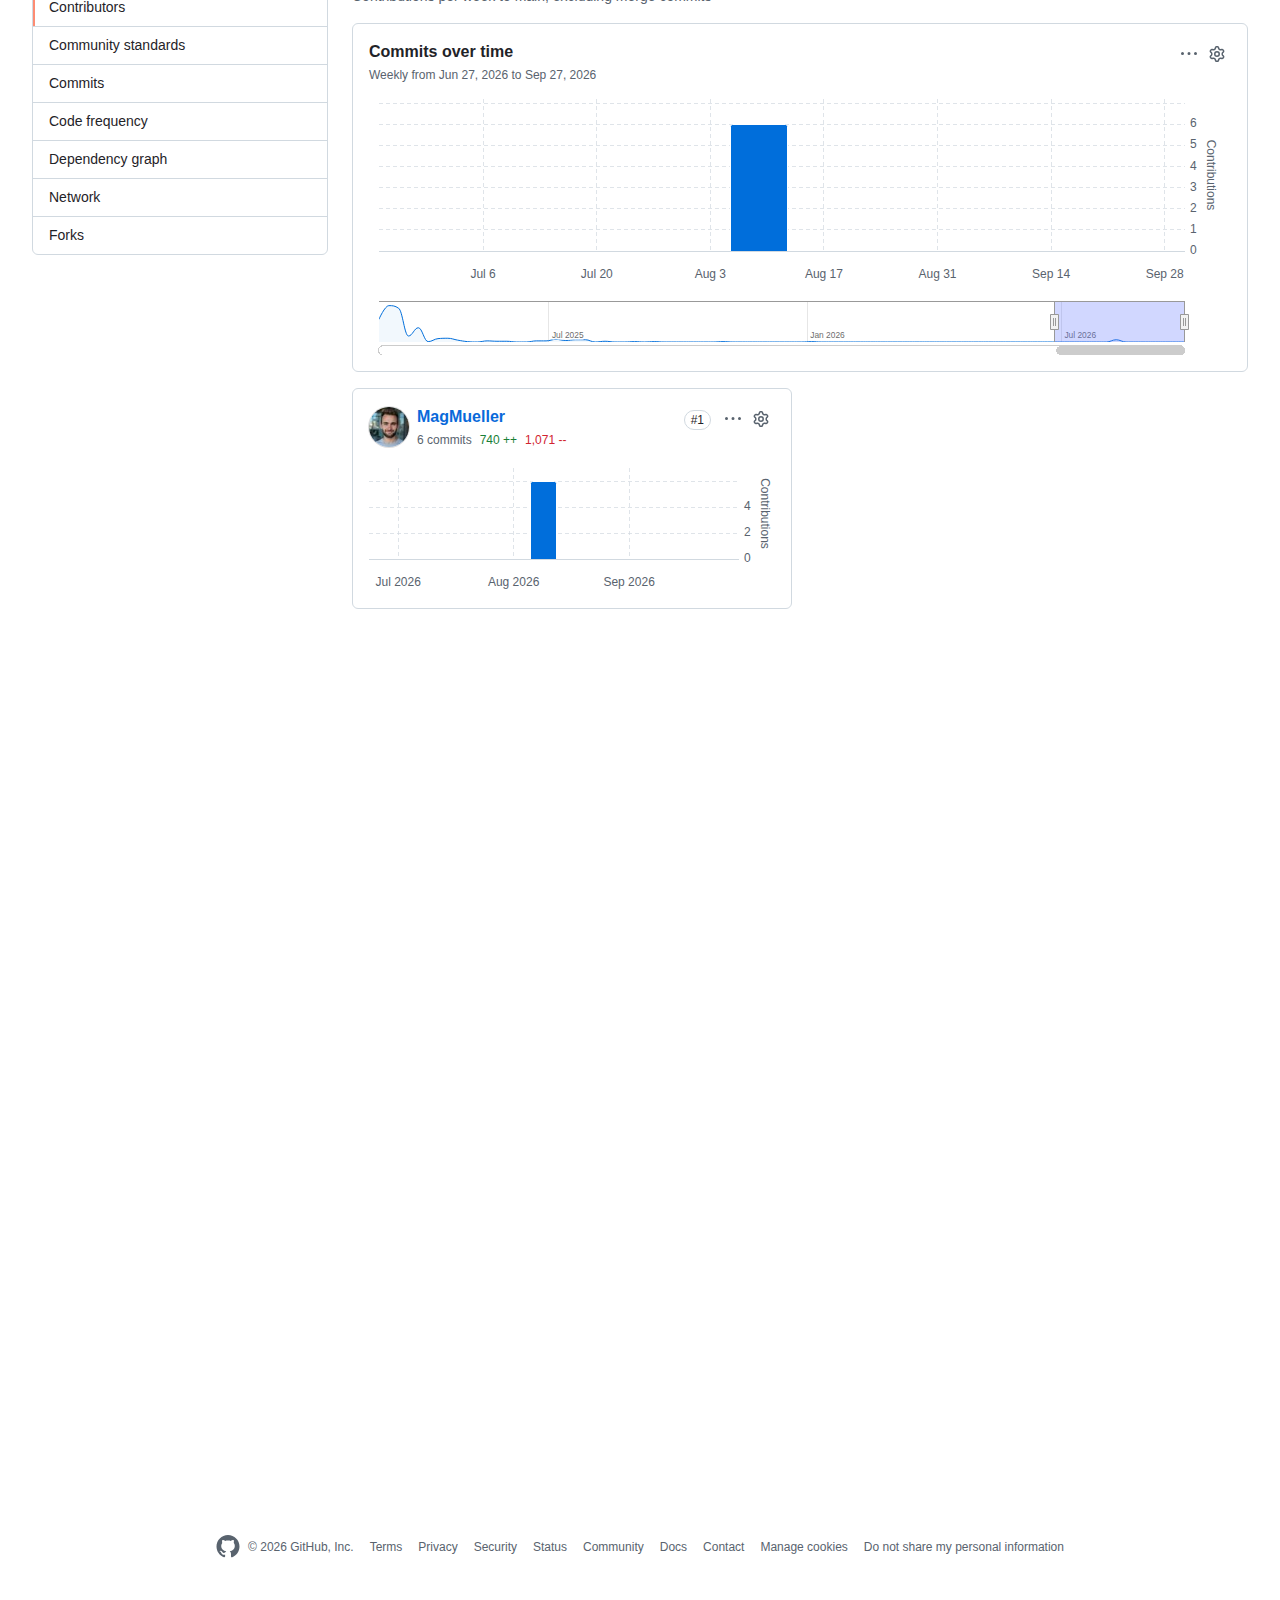Open MagMueller profile link
Image resolution: width=1280 pixels, height=1600 pixels.
(461, 417)
